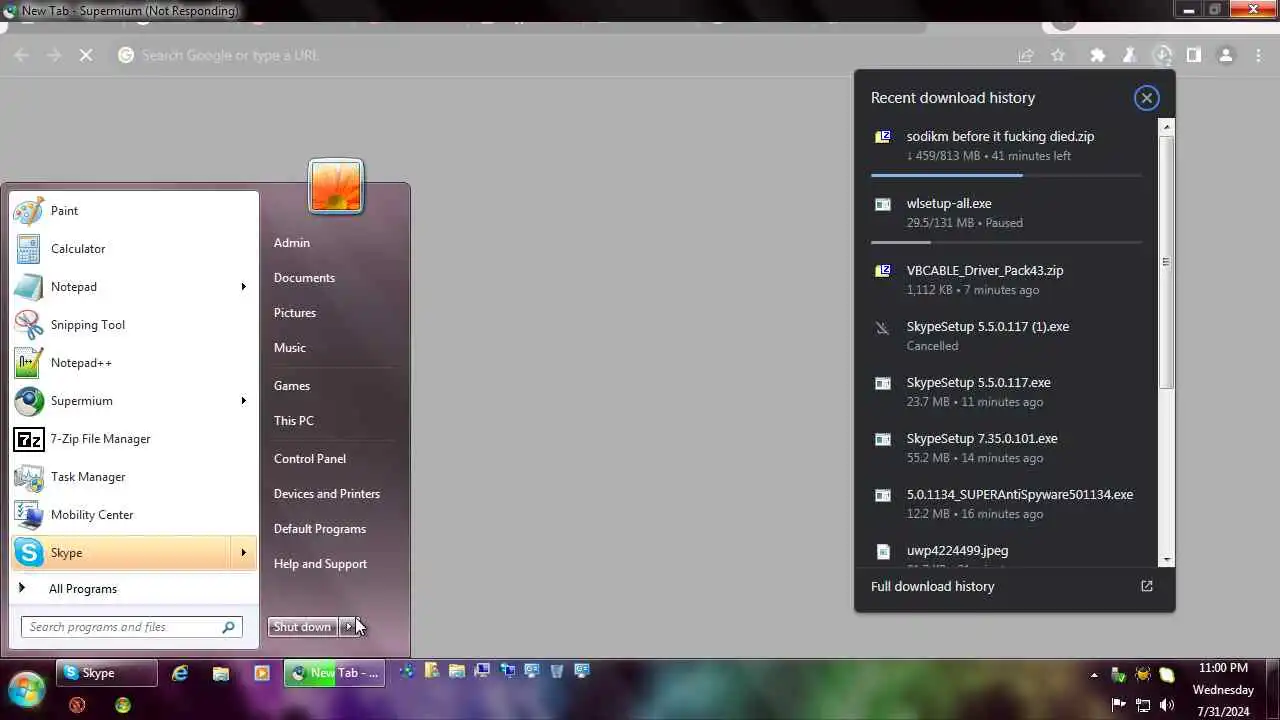The image size is (1280, 720).
Task: Show hidden tray icons arrow
Action: pos(1094,675)
